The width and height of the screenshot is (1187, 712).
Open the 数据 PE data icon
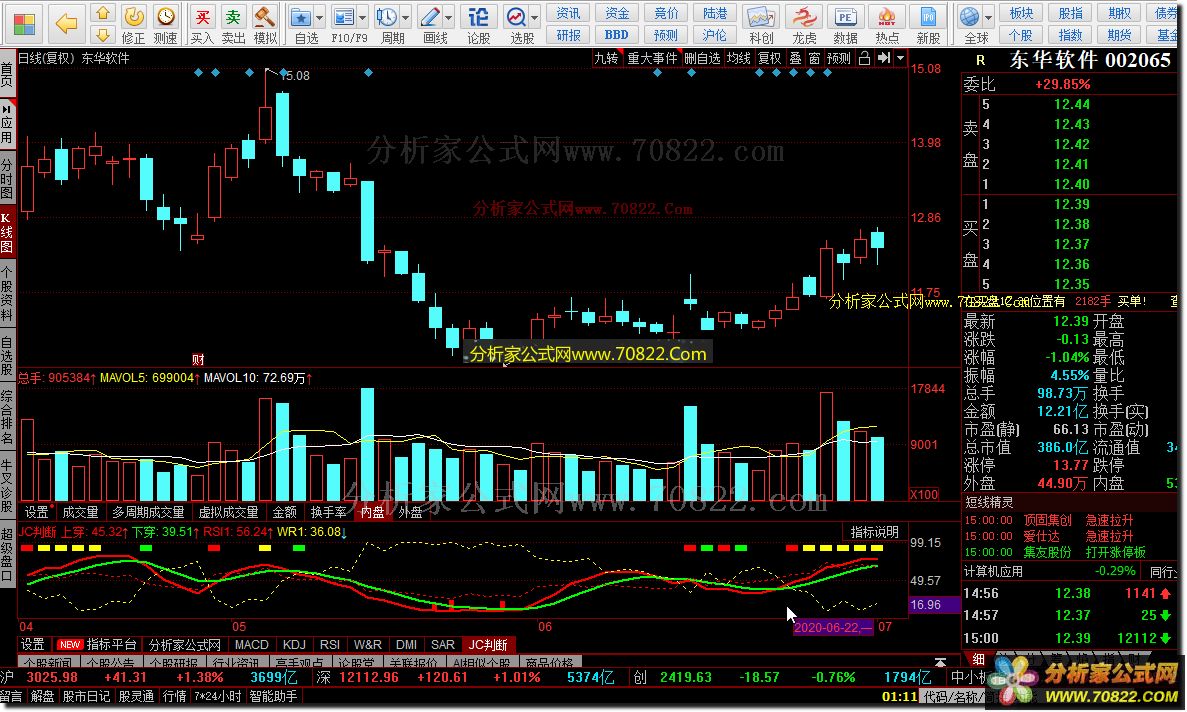click(x=845, y=24)
